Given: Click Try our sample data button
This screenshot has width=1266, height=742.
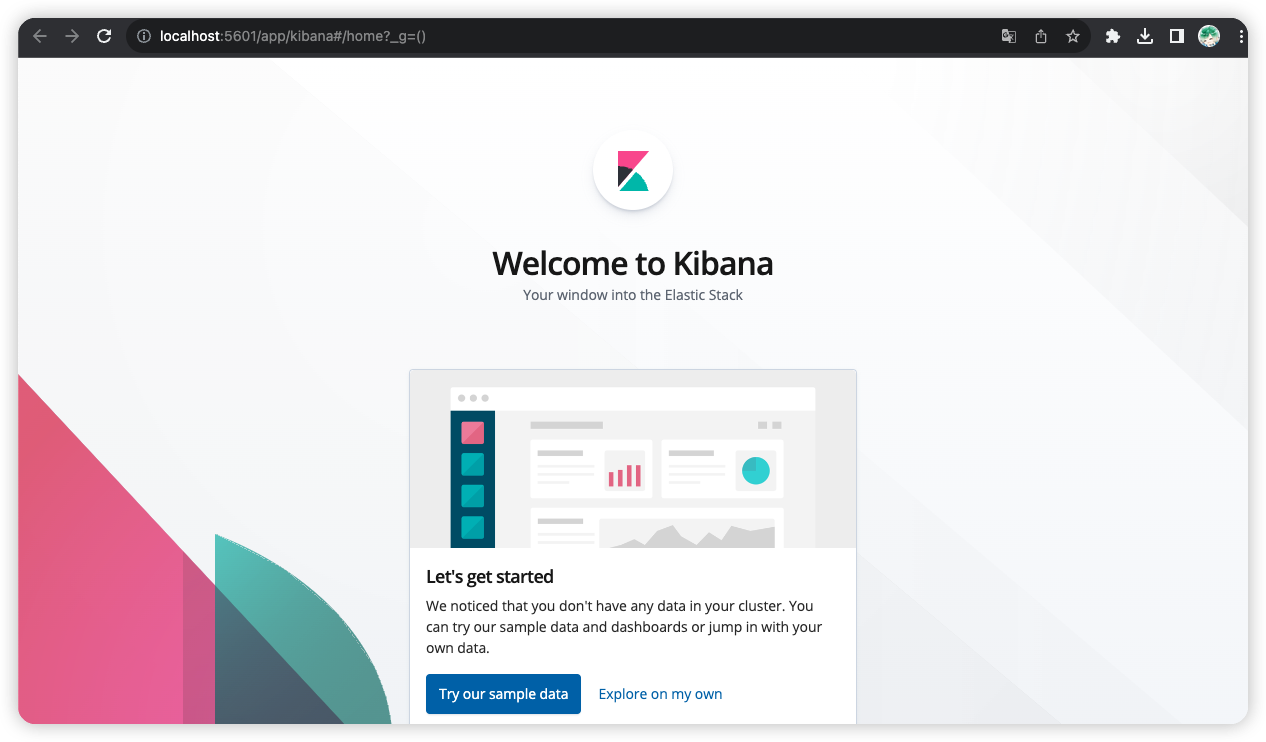Looking at the screenshot, I should click(503, 694).
